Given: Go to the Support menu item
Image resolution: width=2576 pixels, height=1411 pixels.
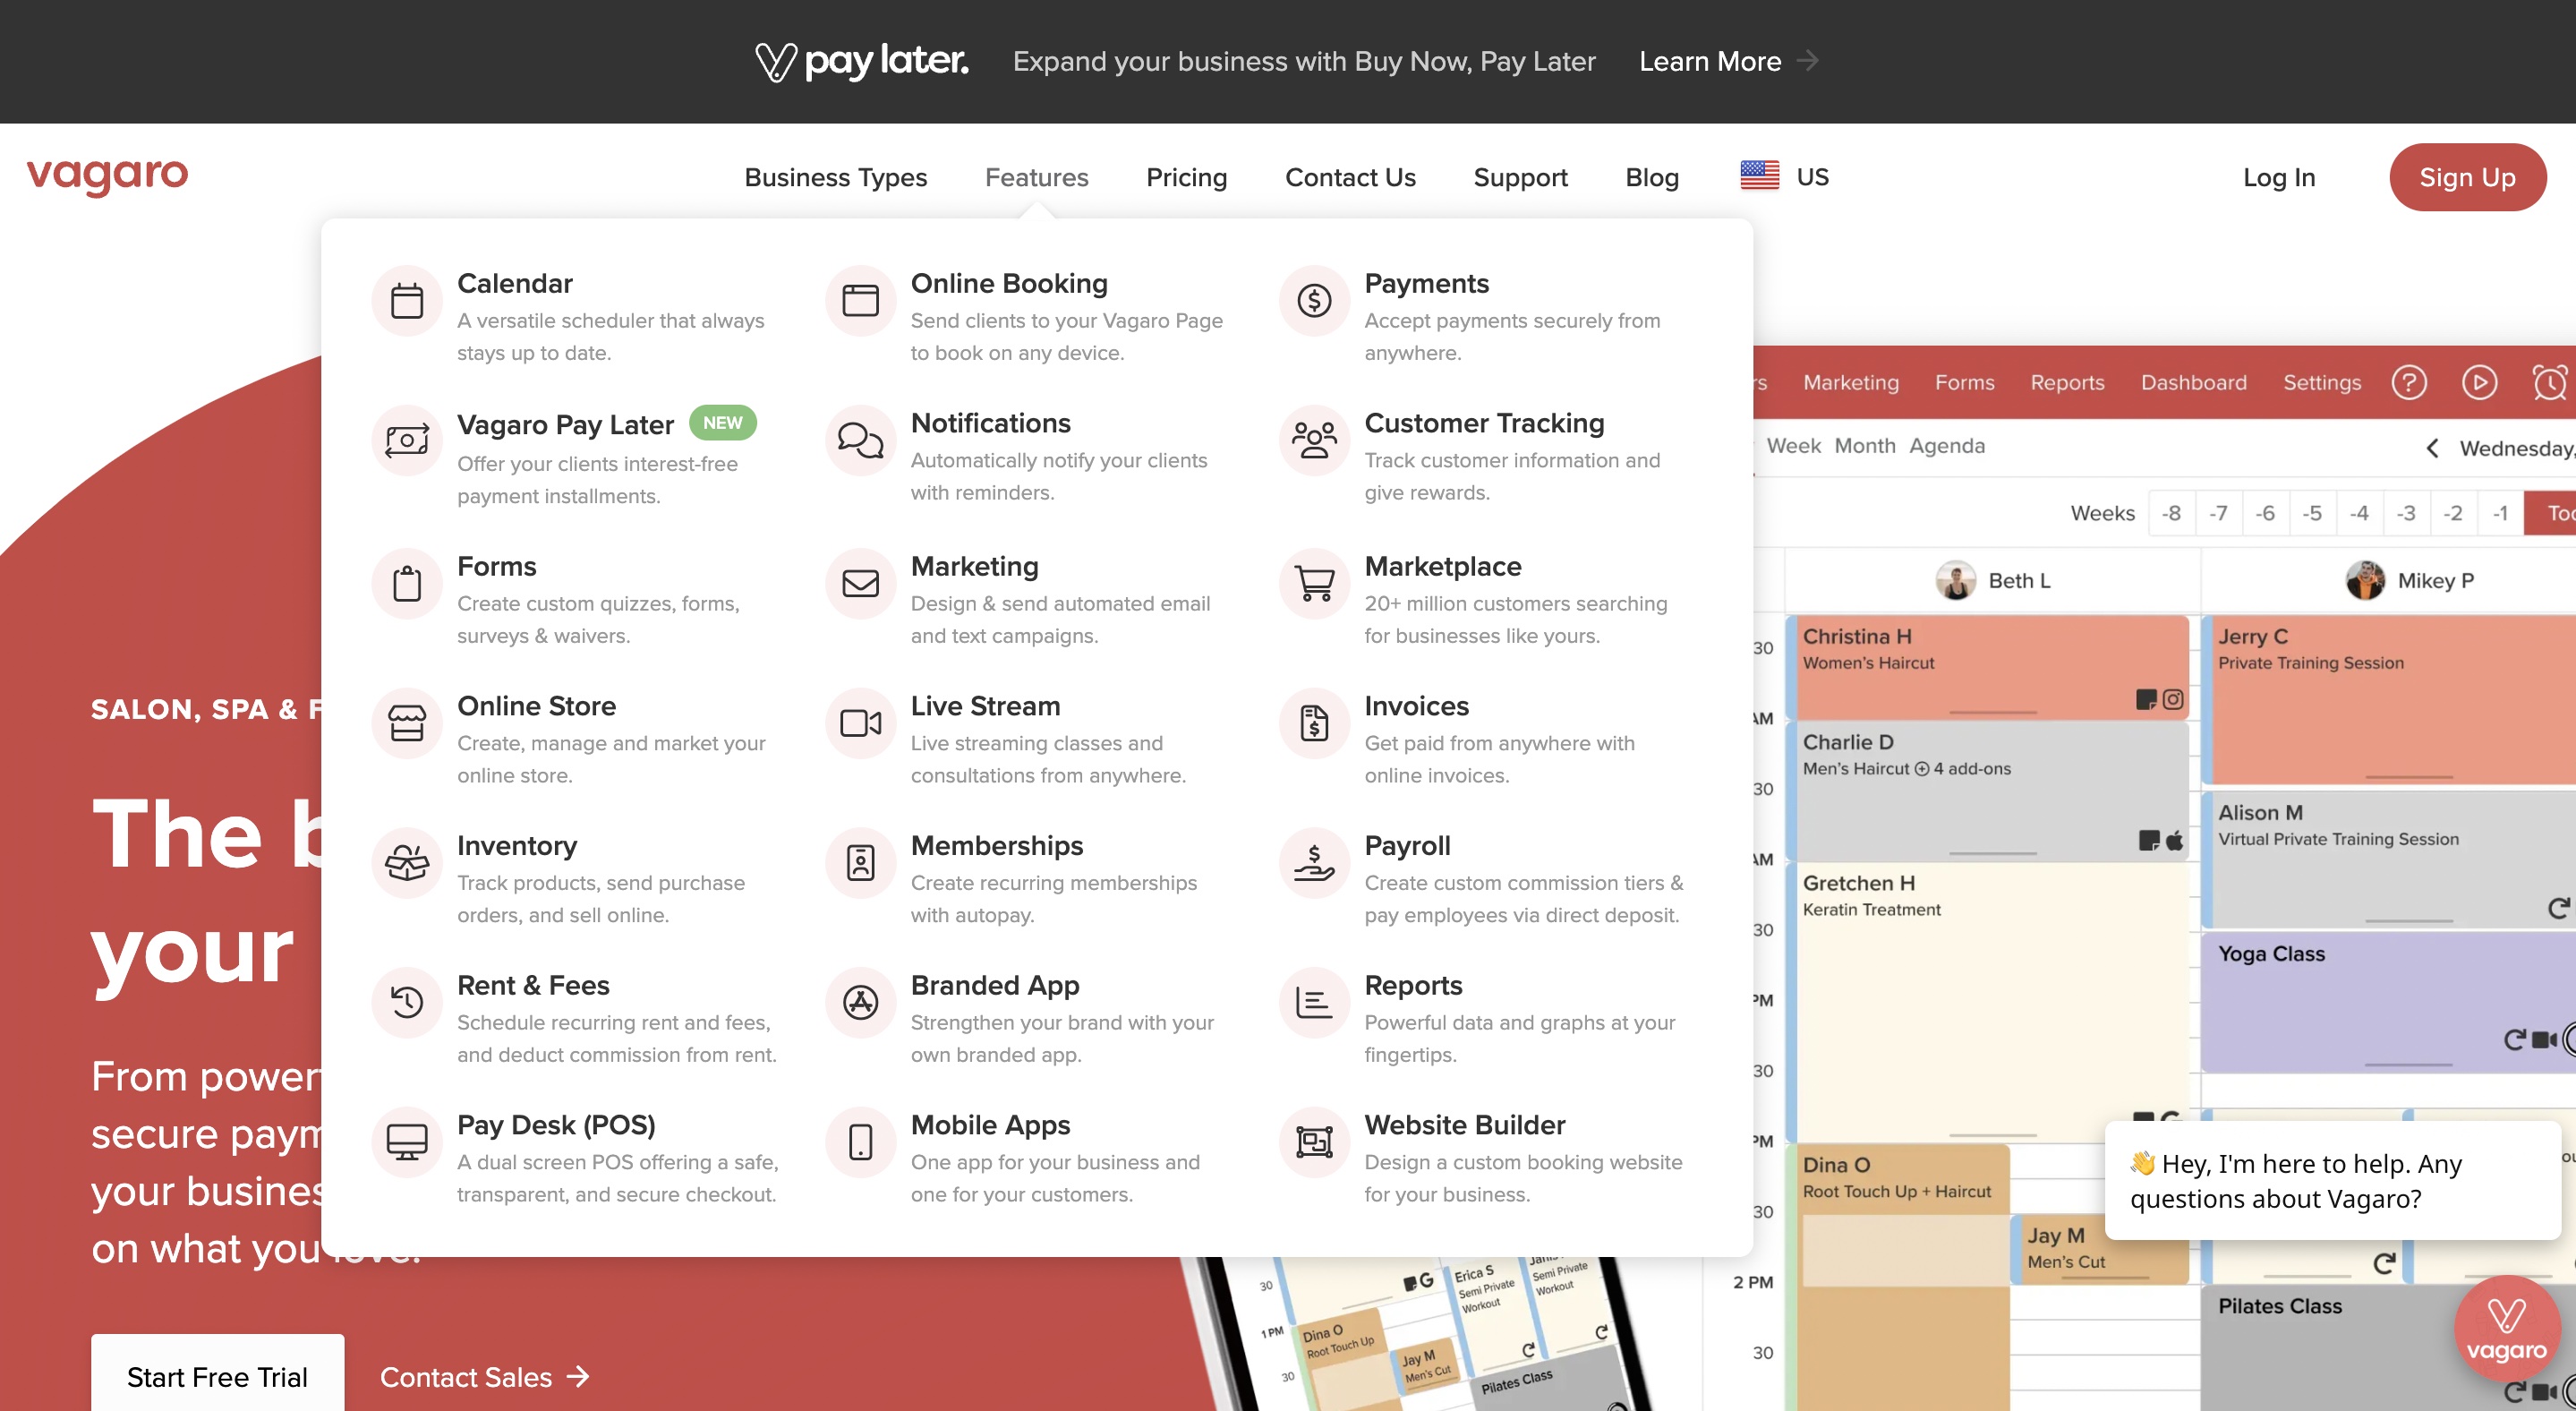Looking at the screenshot, I should [x=1520, y=177].
